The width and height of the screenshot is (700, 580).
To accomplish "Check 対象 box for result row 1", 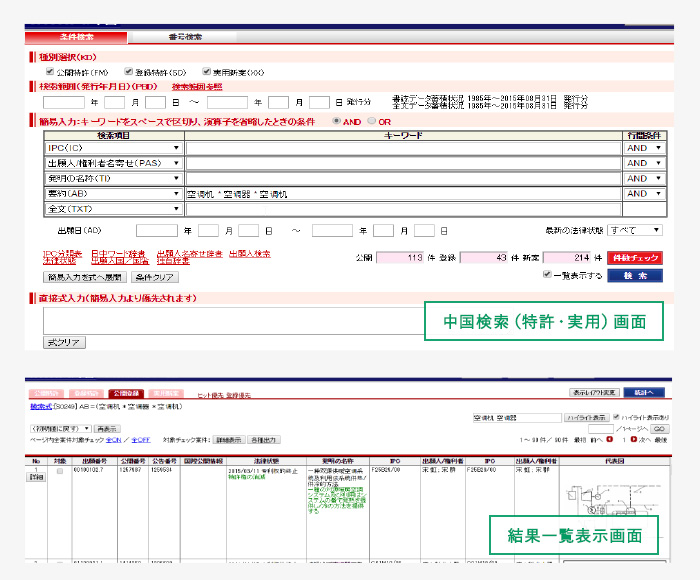I will tap(60, 472).
